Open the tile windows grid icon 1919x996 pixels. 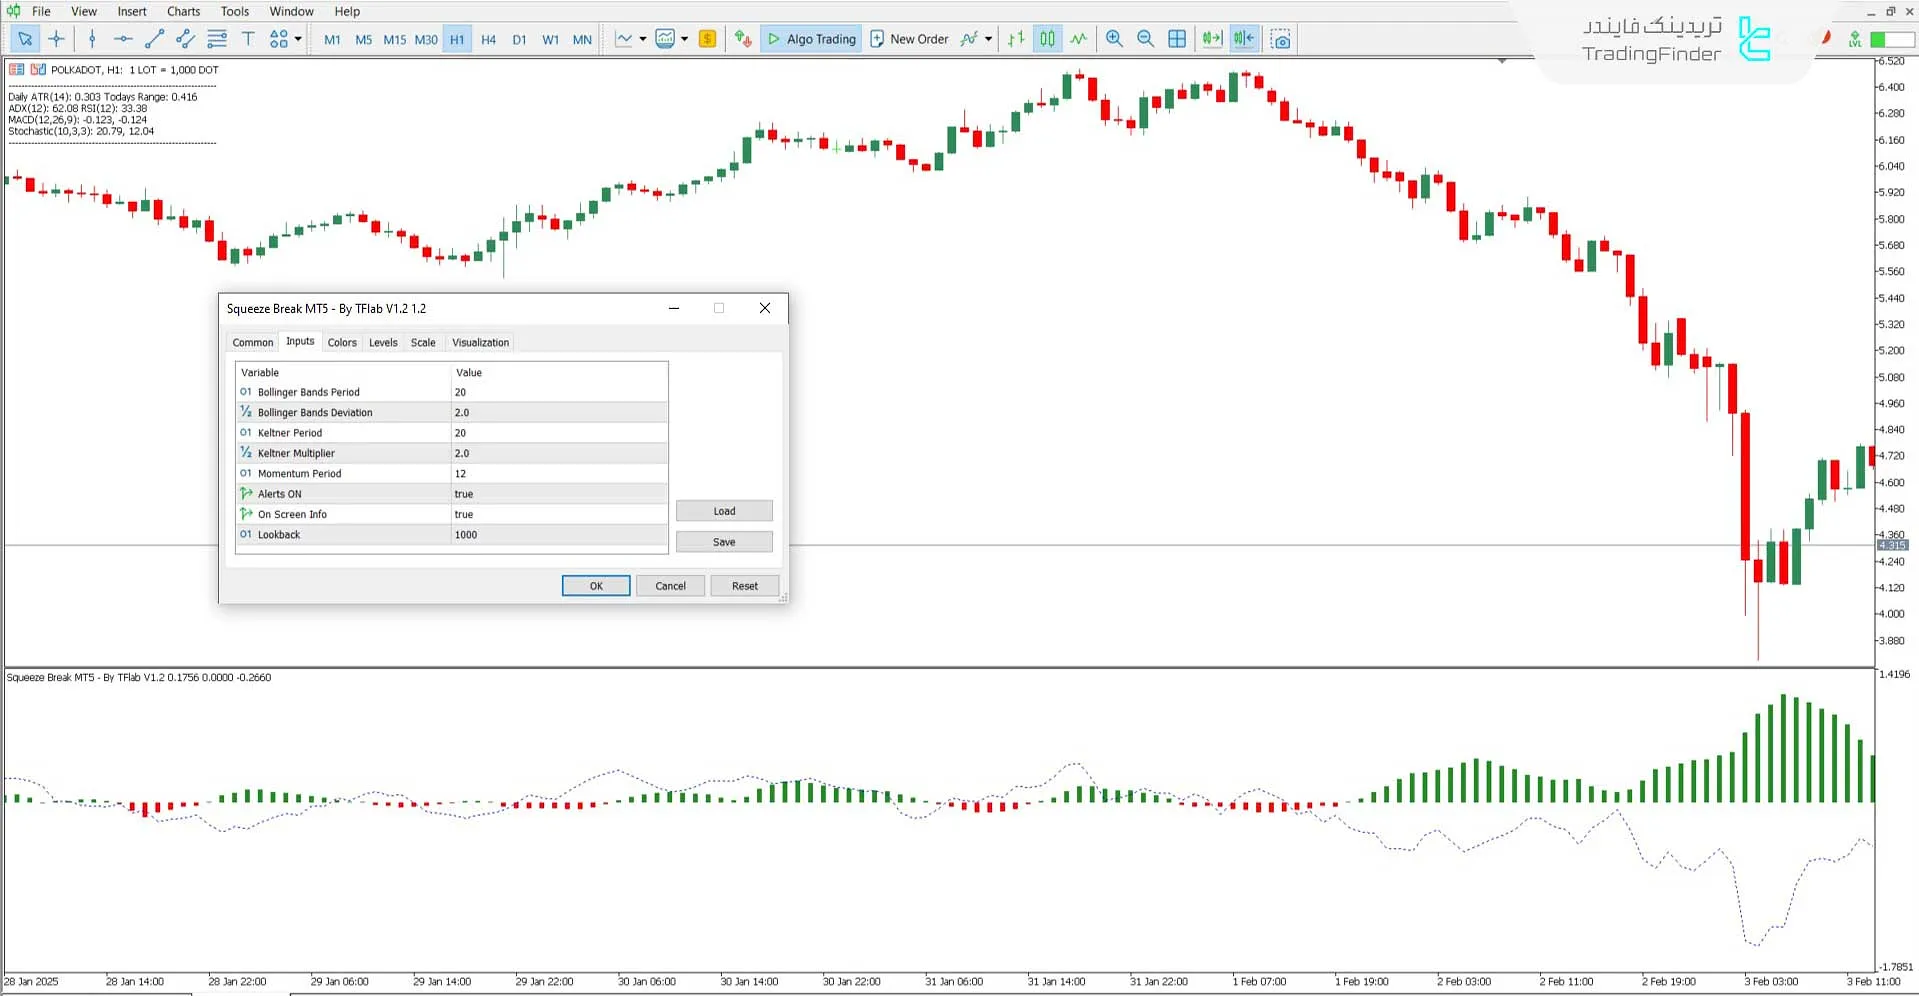(x=1177, y=39)
